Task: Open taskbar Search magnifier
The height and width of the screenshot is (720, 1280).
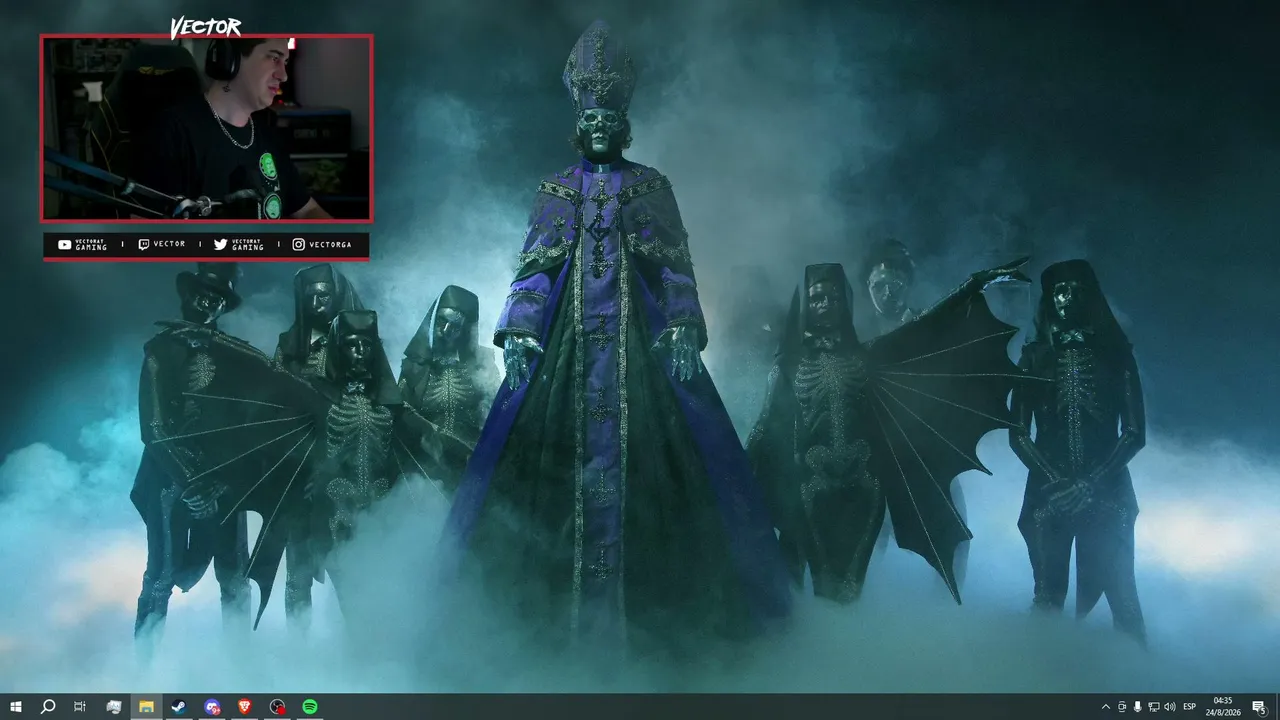Action: pos(47,707)
